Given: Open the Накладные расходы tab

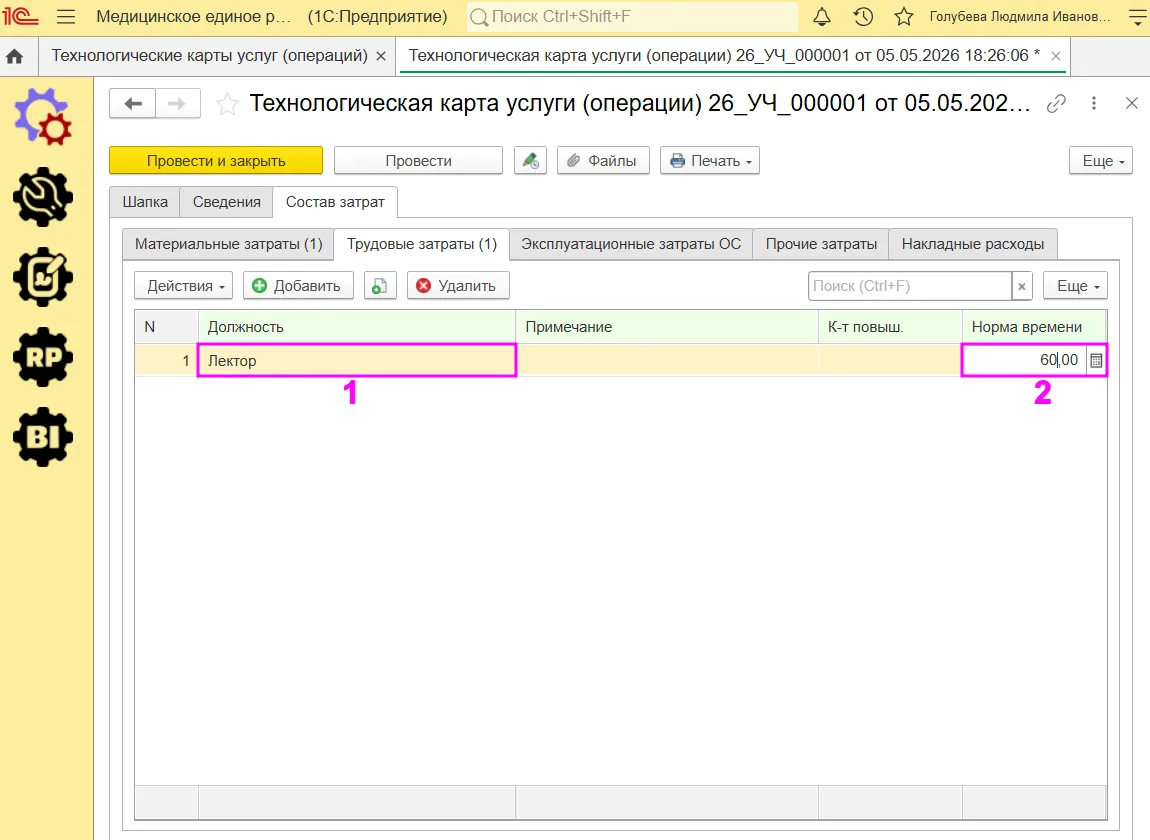Looking at the screenshot, I should pyautogui.click(x=973, y=244).
